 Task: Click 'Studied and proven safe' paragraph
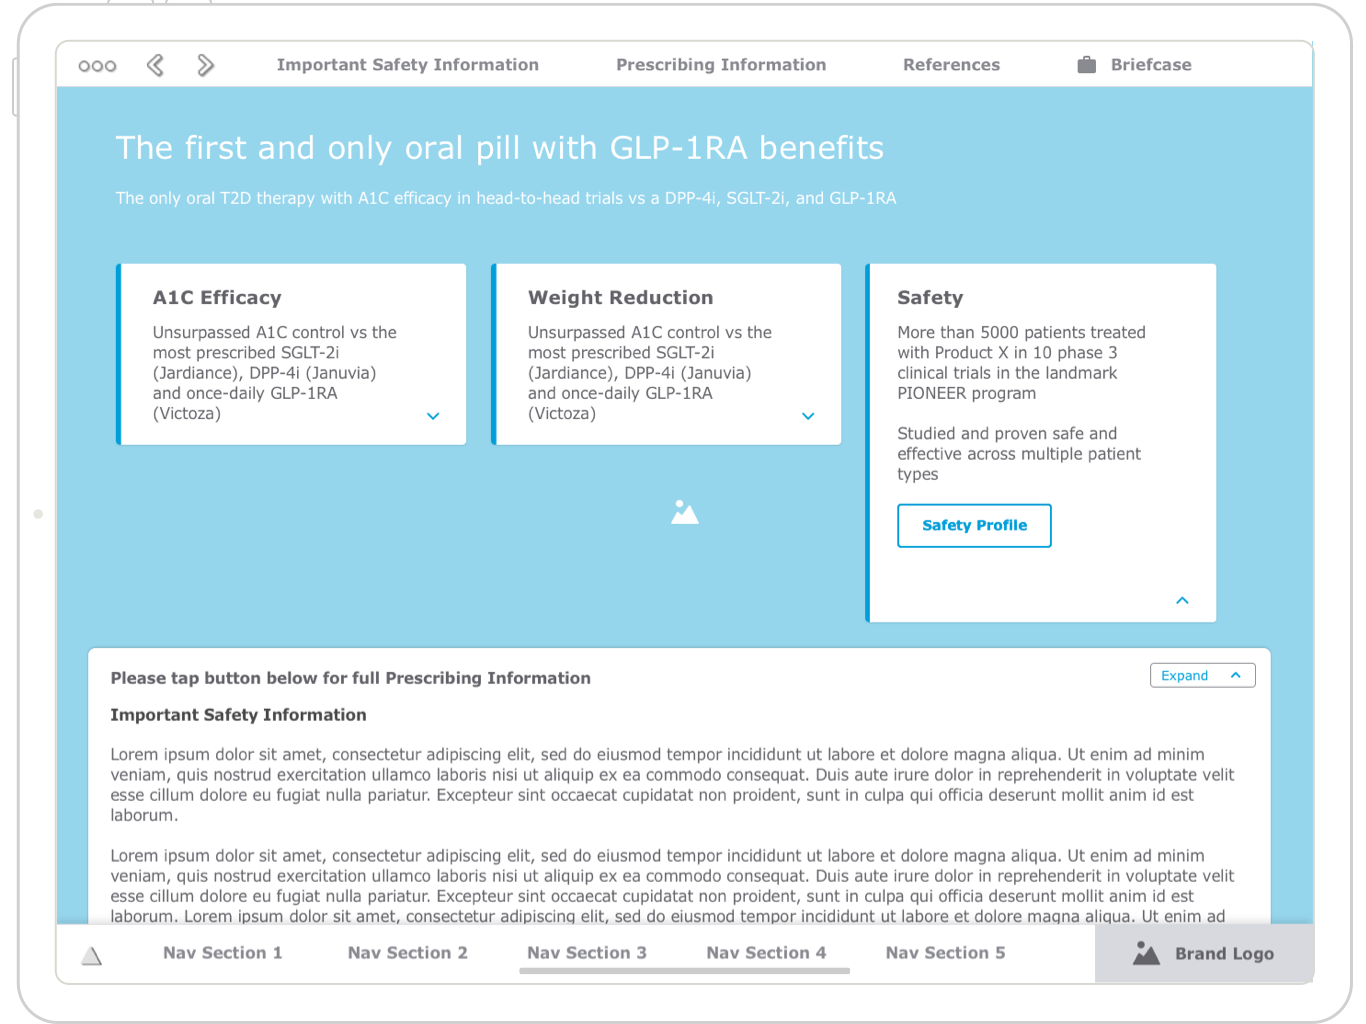point(1019,454)
